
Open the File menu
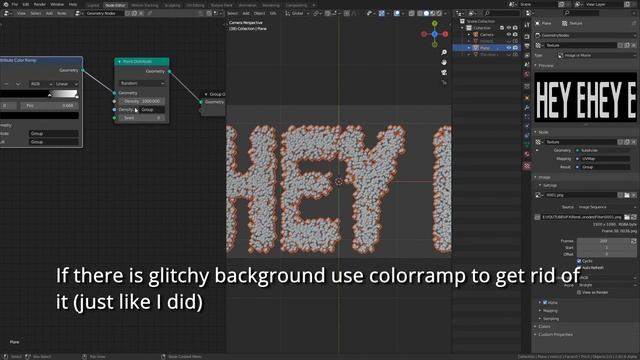(15, 4)
